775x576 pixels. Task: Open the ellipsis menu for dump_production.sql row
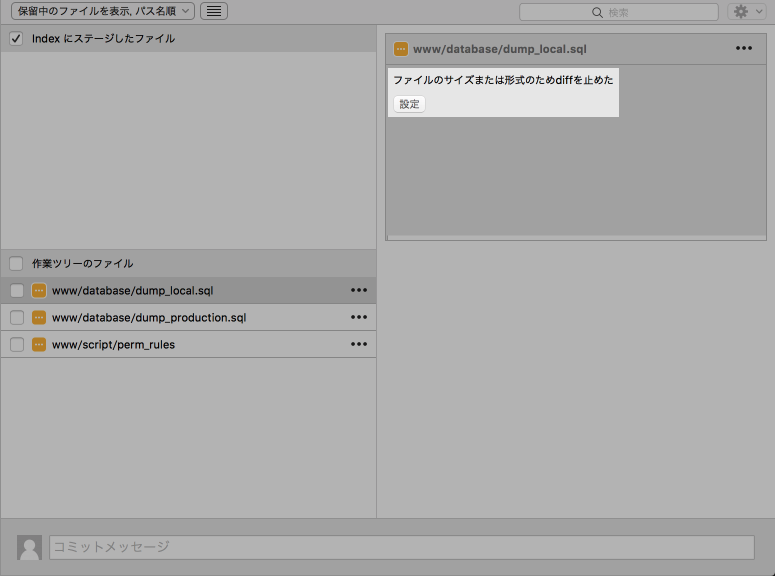(359, 318)
